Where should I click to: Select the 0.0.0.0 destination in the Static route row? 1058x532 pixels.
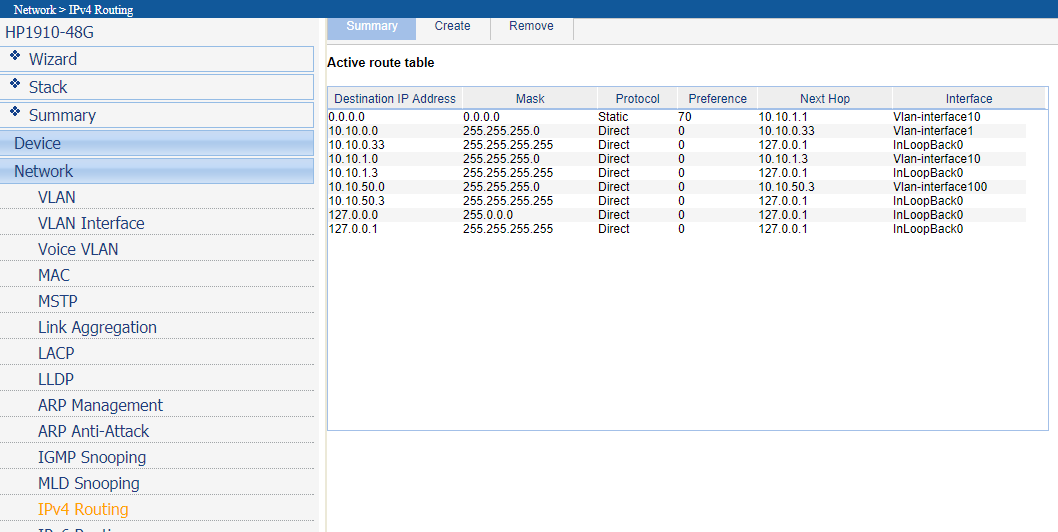tap(347, 117)
